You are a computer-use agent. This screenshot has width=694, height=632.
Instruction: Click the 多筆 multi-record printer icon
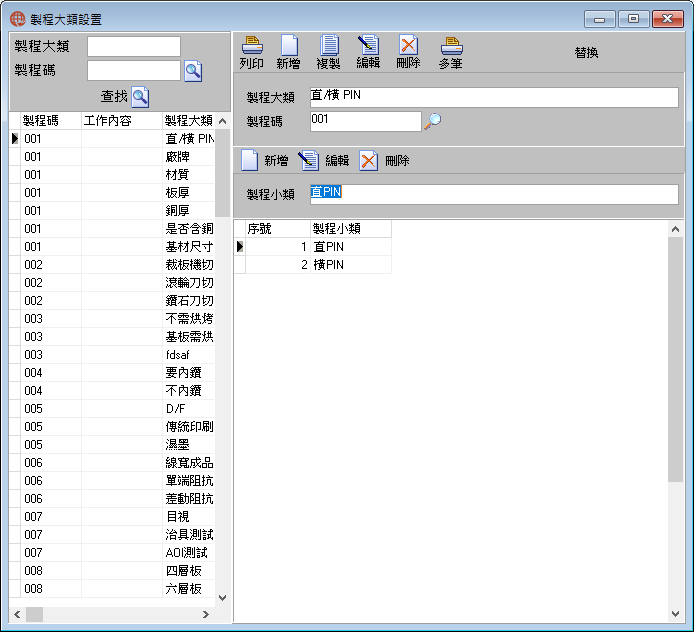(451, 45)
